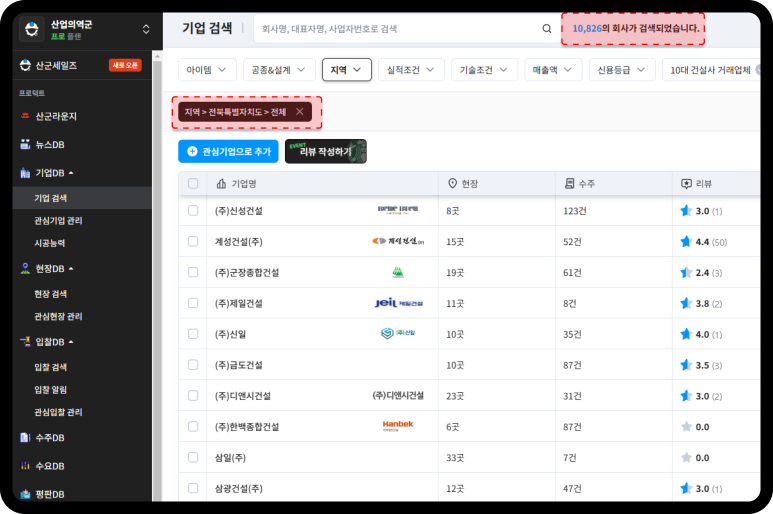Click the (주)신일 company logo

click(398, 334)
